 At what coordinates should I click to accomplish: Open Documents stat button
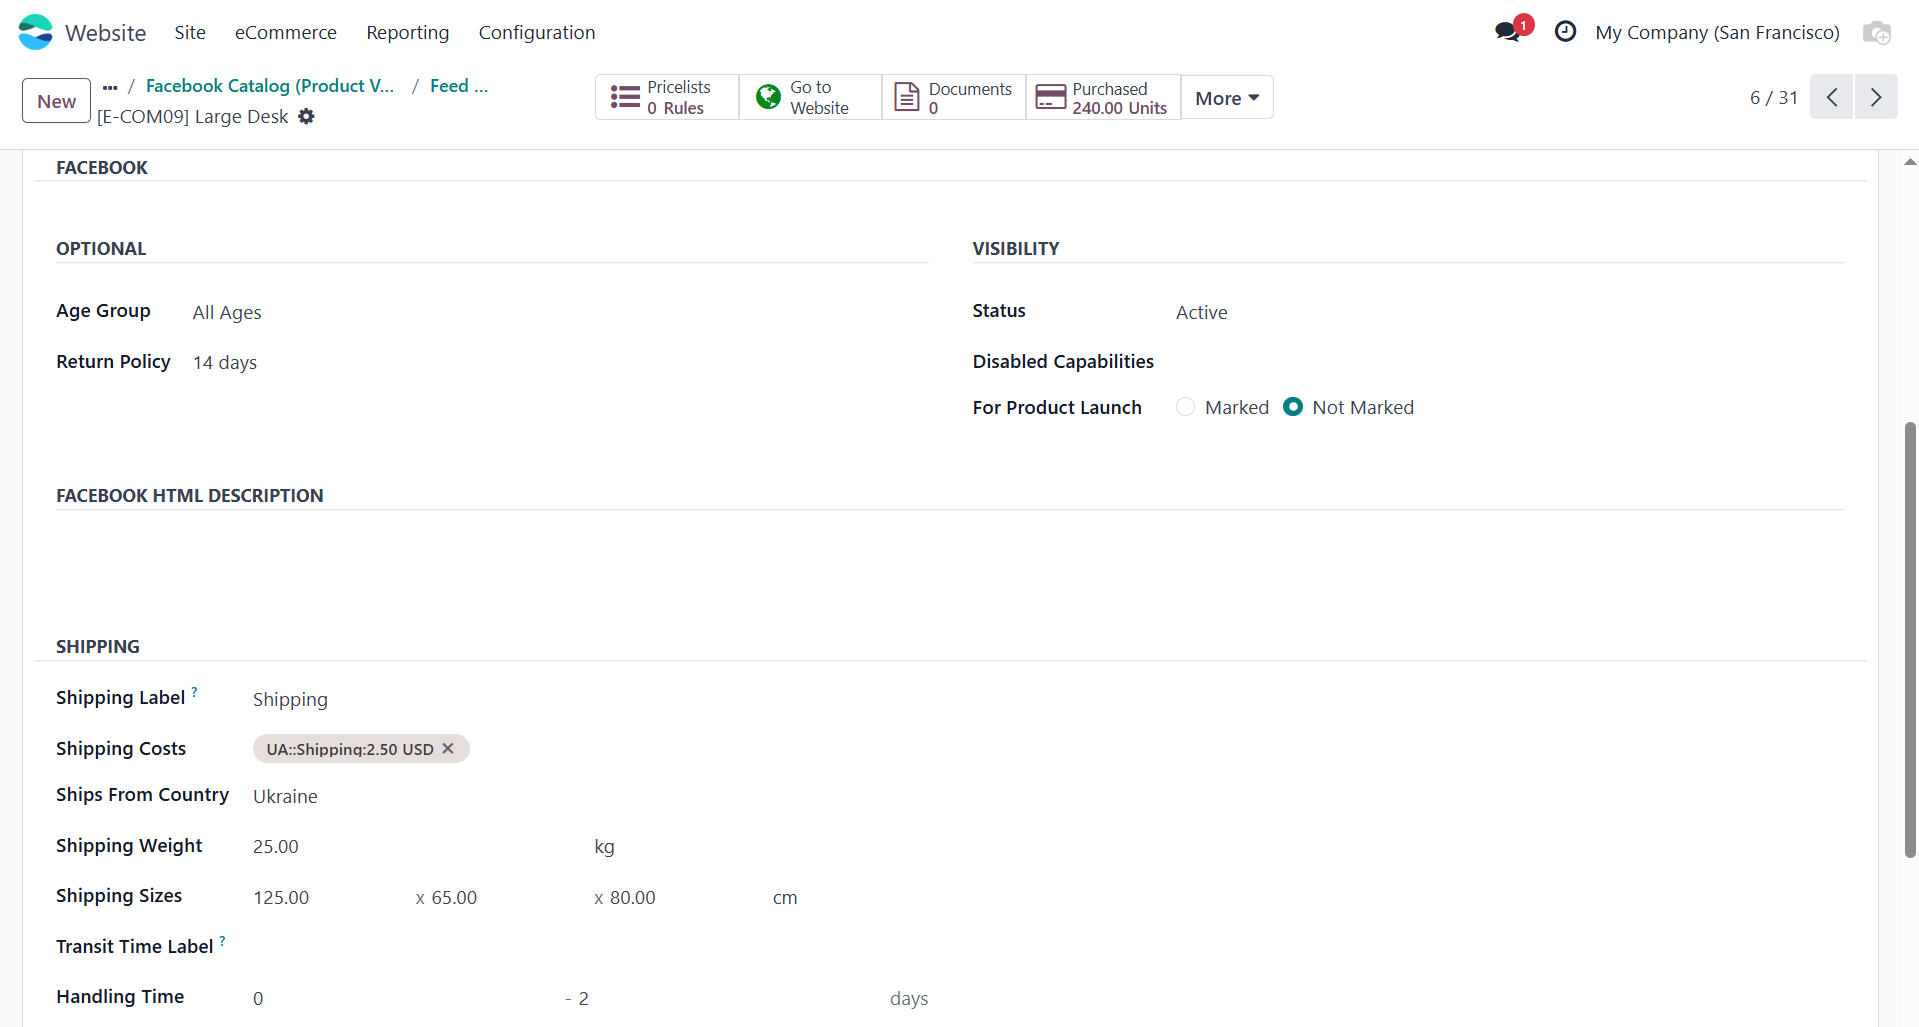954,97
